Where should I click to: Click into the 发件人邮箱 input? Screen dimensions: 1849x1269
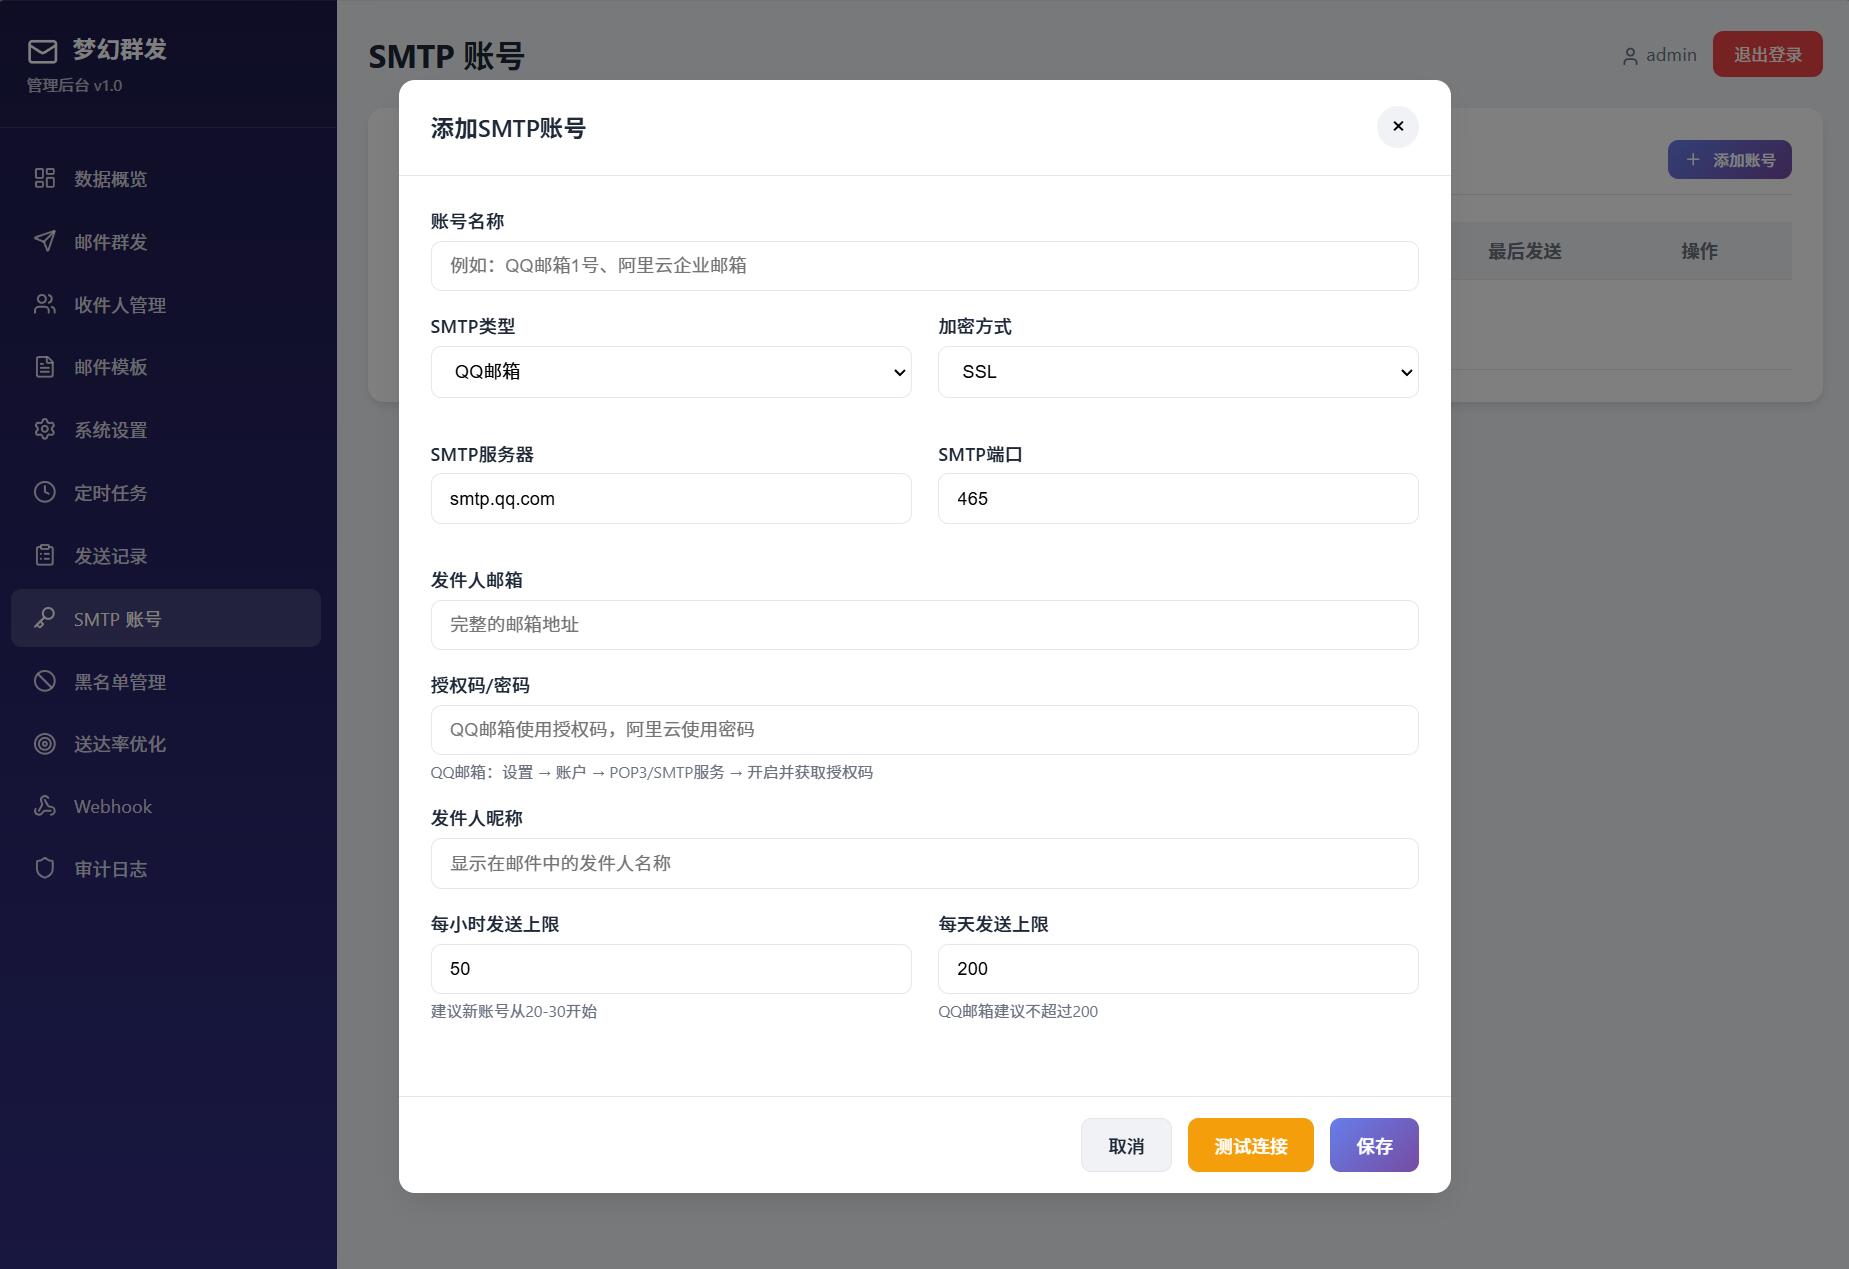tap(925, 625)
